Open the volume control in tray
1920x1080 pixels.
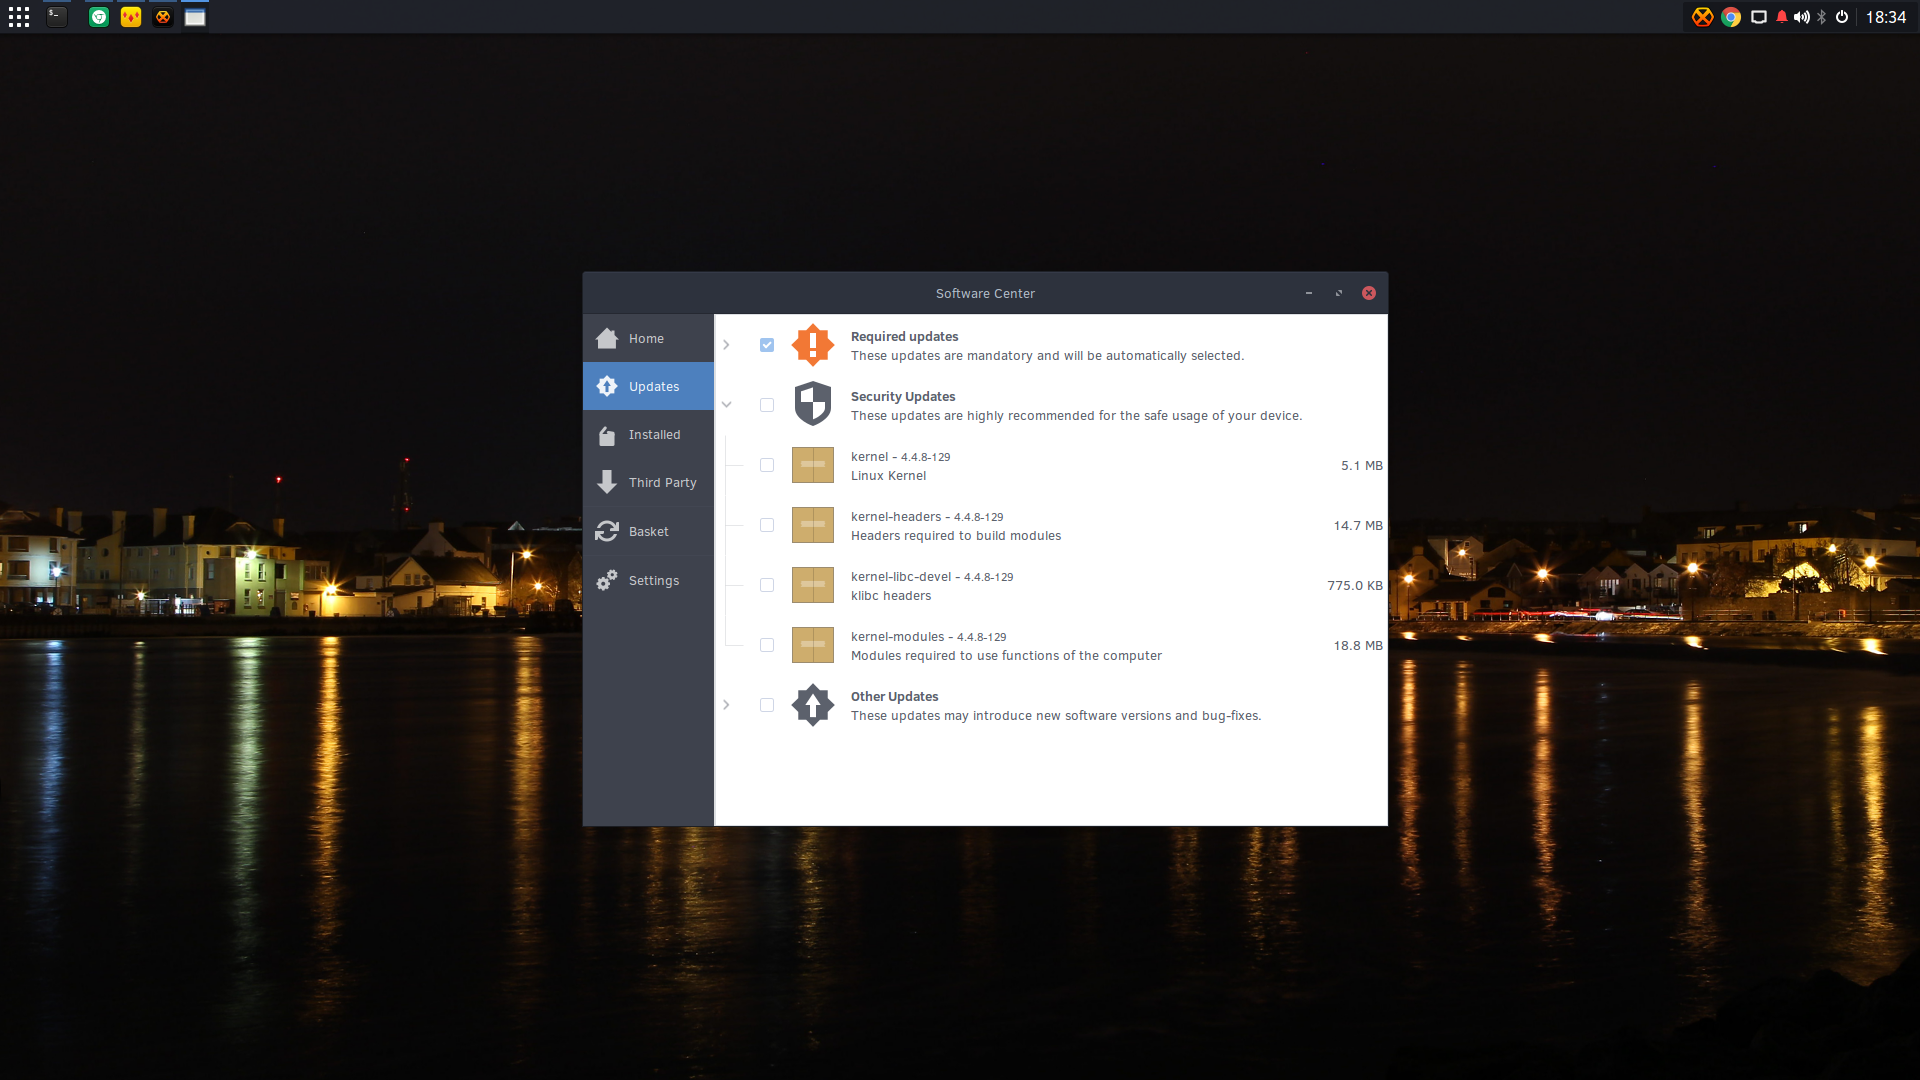pos(1802,17)
